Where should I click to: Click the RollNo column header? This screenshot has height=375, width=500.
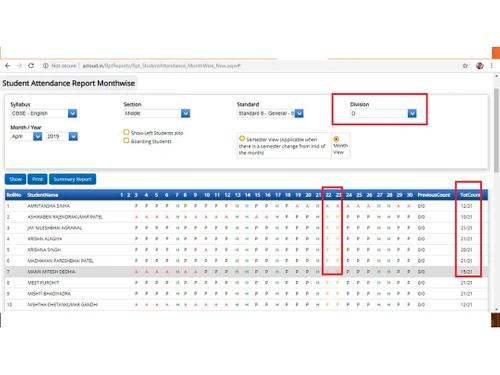[x=14, y=195]
